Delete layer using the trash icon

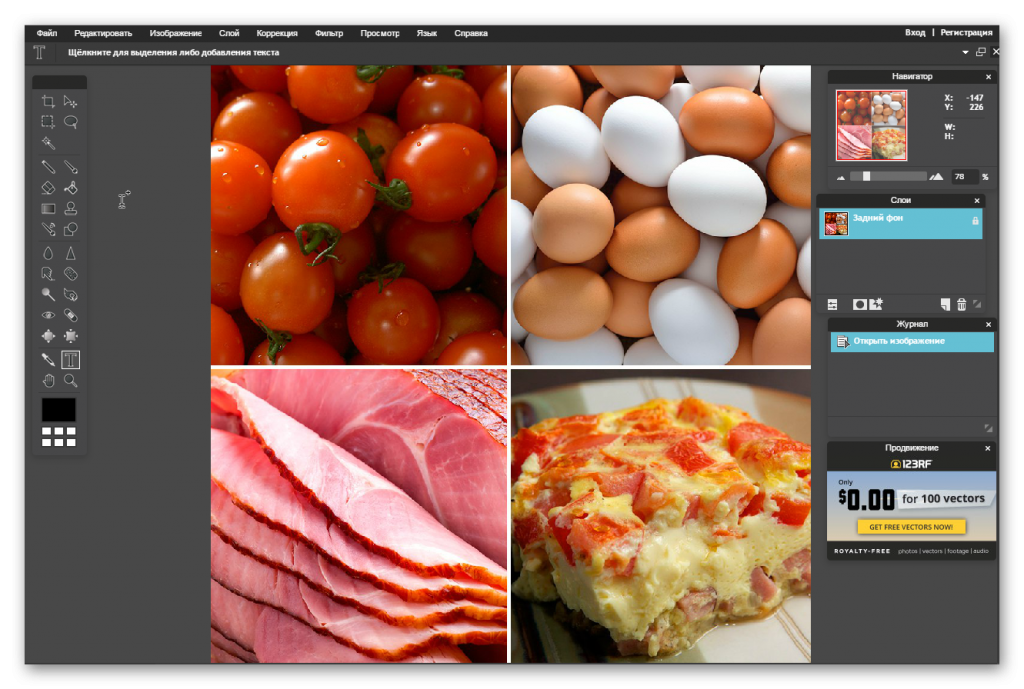[962, 304]
